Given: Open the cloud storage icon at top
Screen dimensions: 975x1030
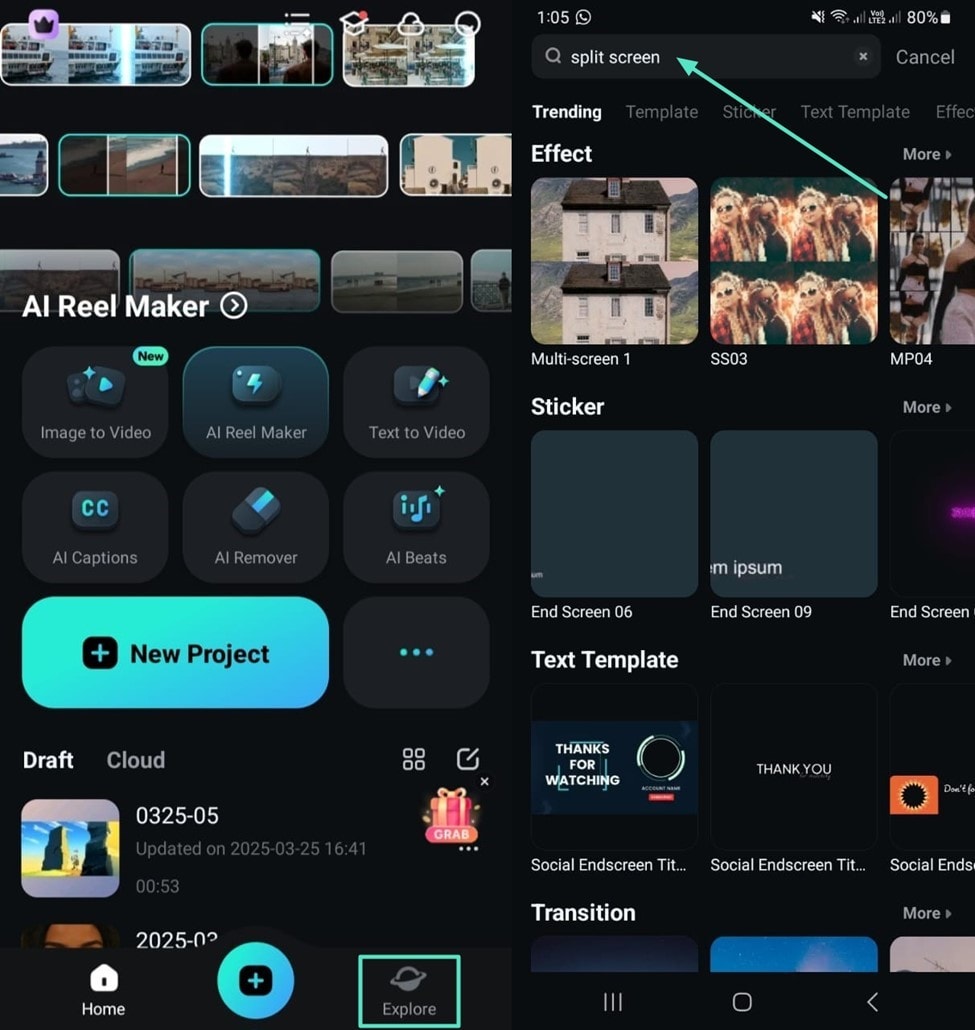Looking at the screenshot, I should [x=411, y=24].
